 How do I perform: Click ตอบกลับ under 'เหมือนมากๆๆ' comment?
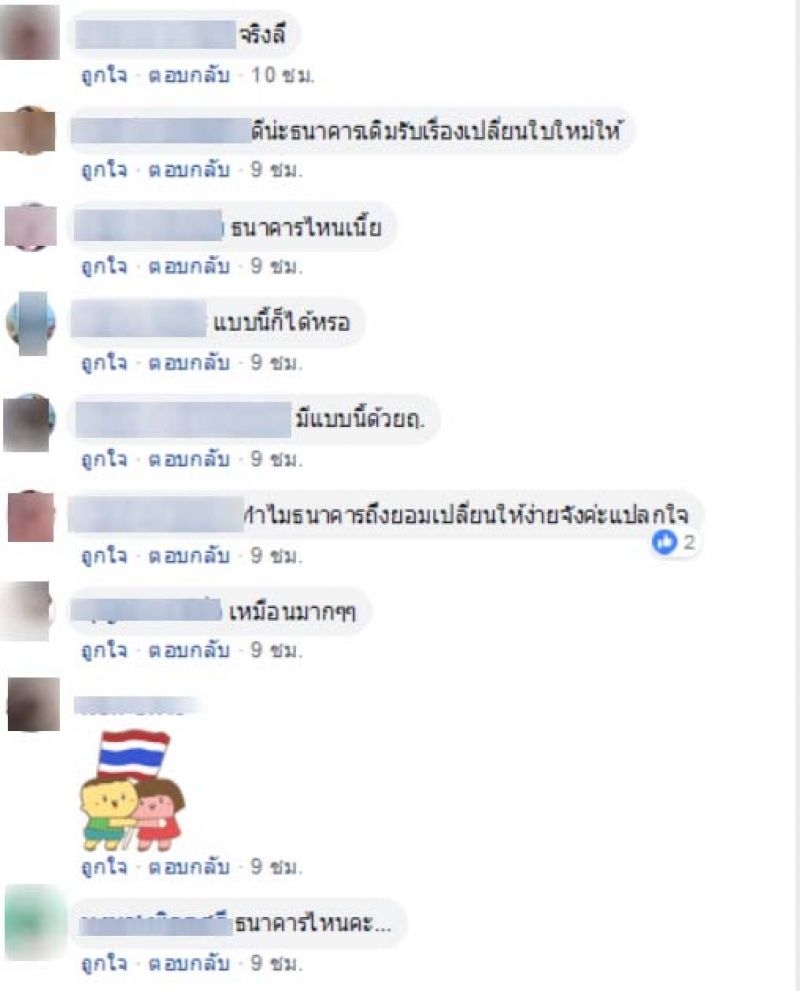pyautogui.click(x=188, y=650)
